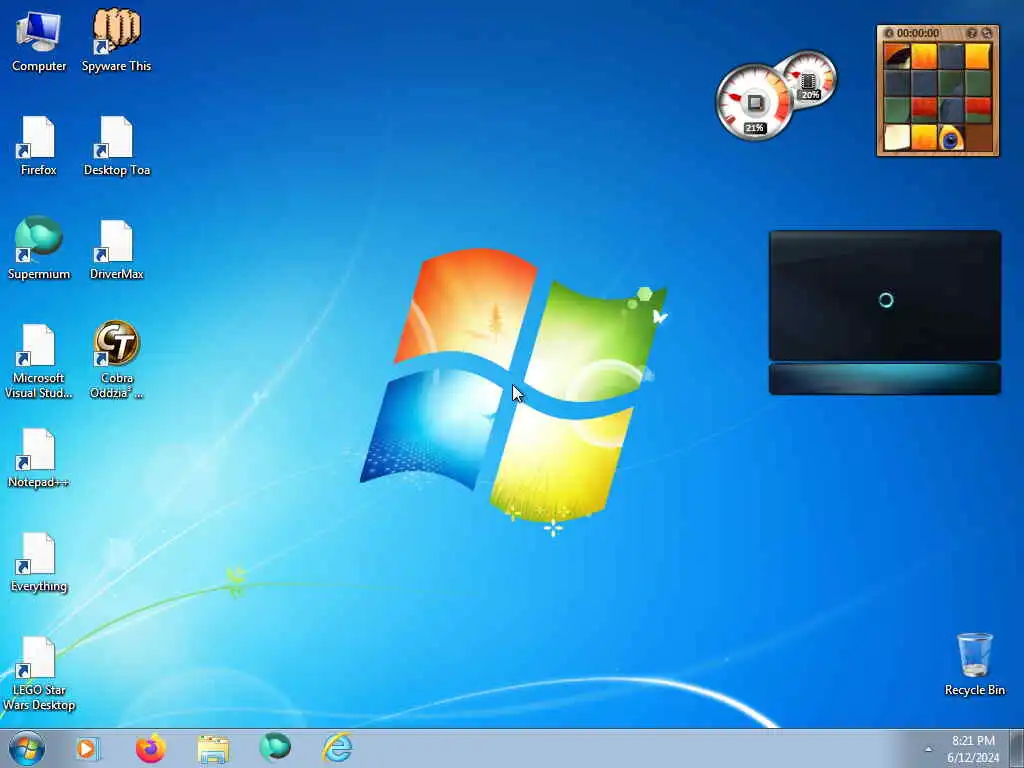This screenshot has width=1024, height=768.
Task: Select the LEGO Star Wars Desktop shortcut
Action: point(39,673)
